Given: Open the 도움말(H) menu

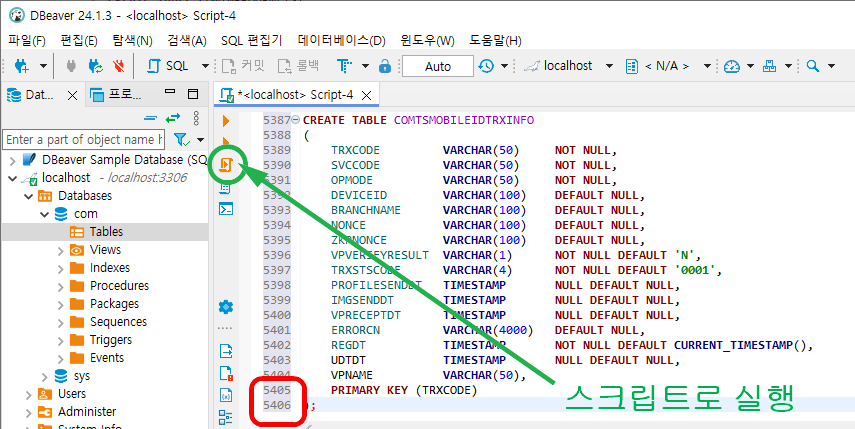Looking at the screenshot, I should (495, 41).
